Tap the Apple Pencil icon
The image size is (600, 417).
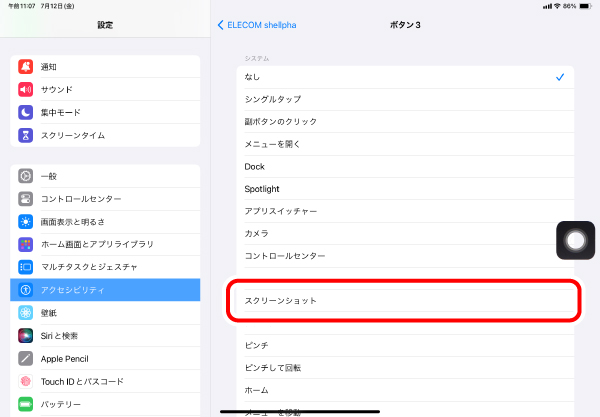pos(25,358)
